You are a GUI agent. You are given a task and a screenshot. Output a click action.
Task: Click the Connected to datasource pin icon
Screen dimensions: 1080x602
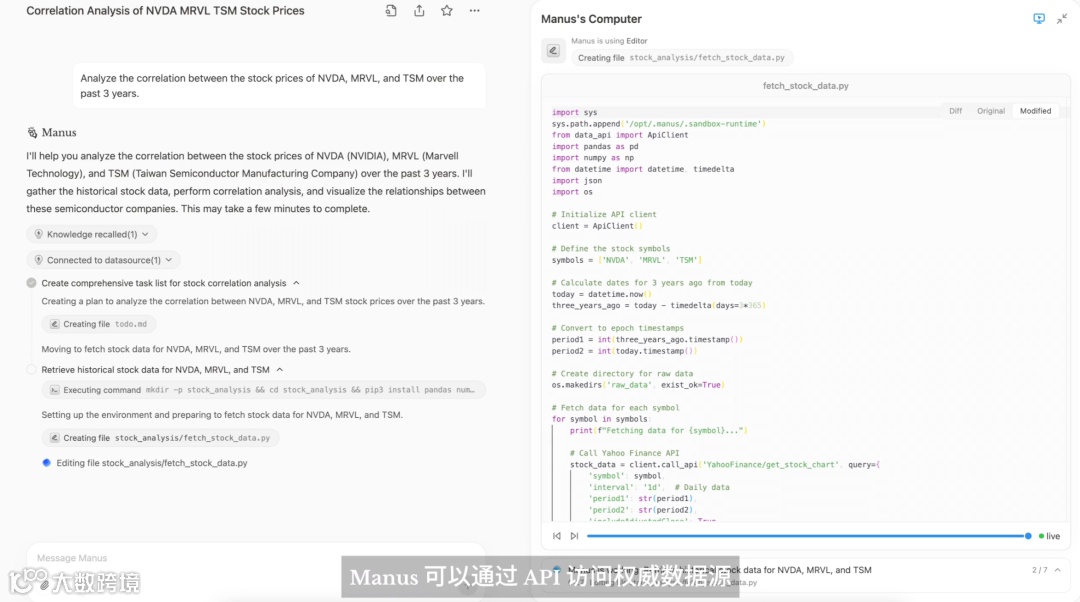(39, 260)
